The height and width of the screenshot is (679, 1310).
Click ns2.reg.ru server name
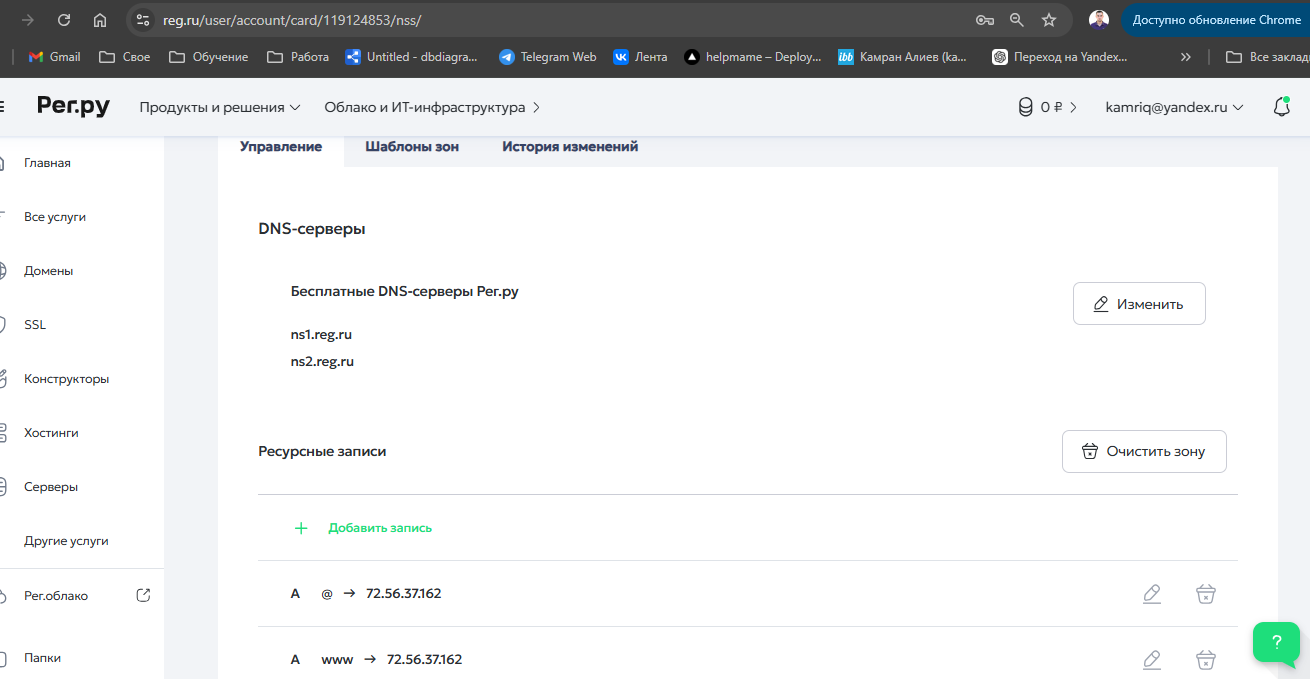point(322,362)
